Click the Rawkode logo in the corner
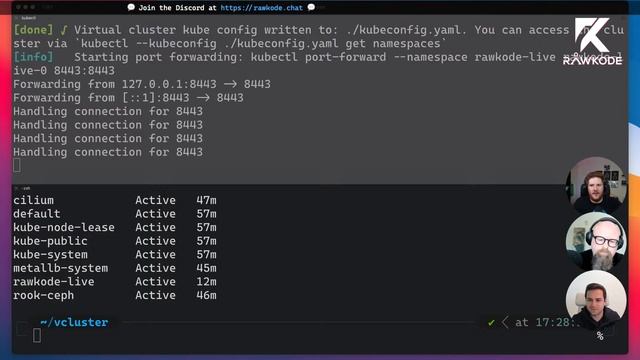The height and width of the screenshot is (360, 640). pyautogui.click(x=592, y=41)
